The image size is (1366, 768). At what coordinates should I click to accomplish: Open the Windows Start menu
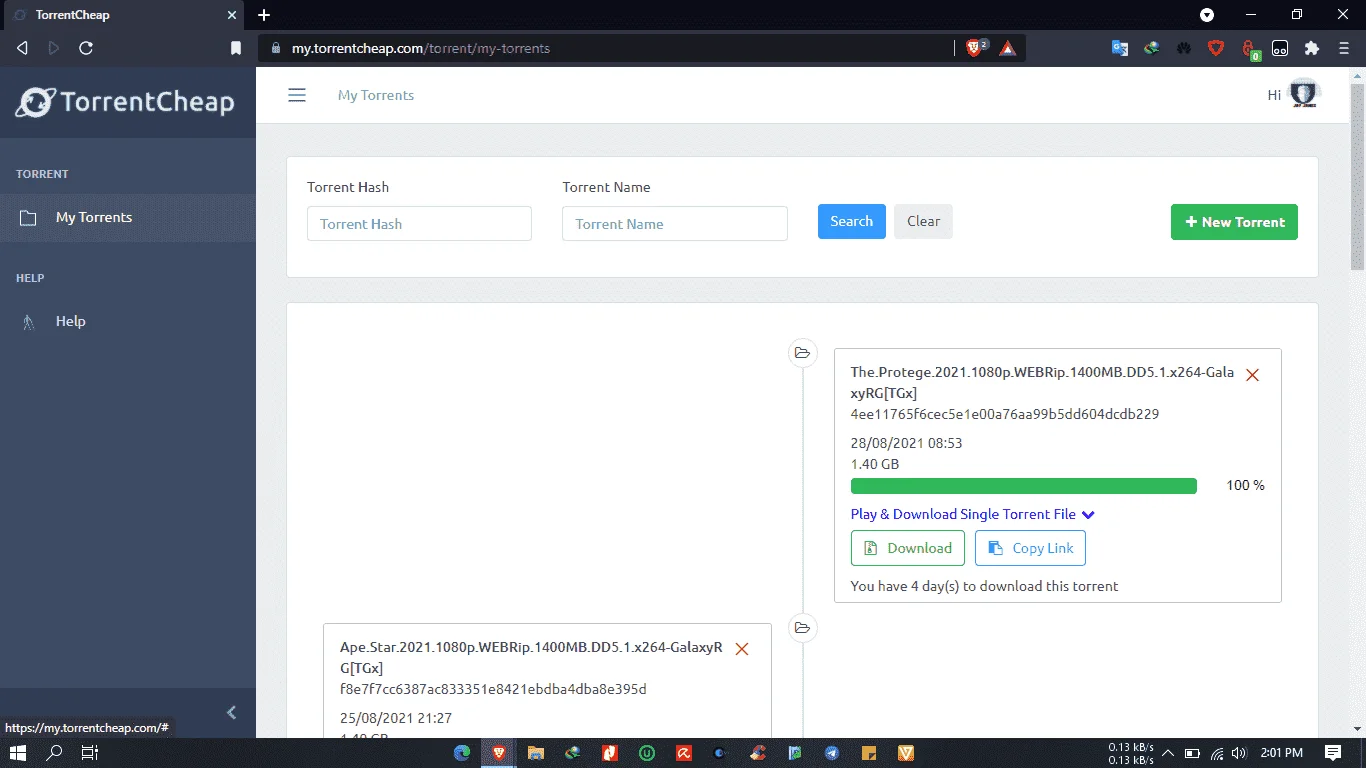click(x=18, y=753)
